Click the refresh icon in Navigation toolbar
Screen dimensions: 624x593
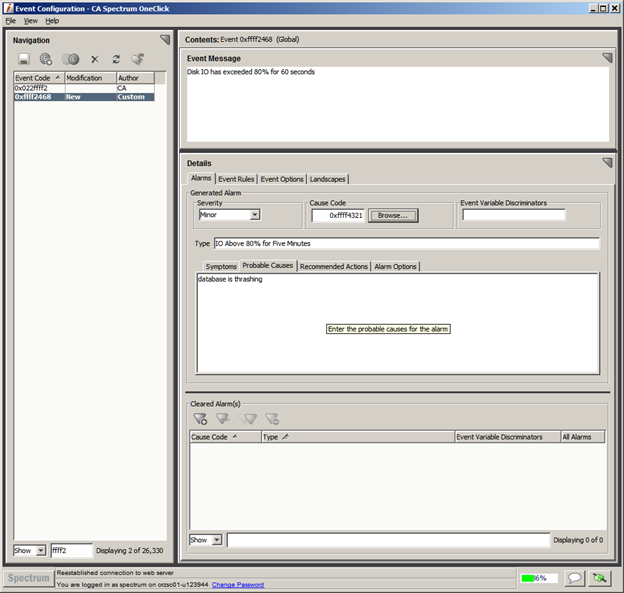point(116,59)
